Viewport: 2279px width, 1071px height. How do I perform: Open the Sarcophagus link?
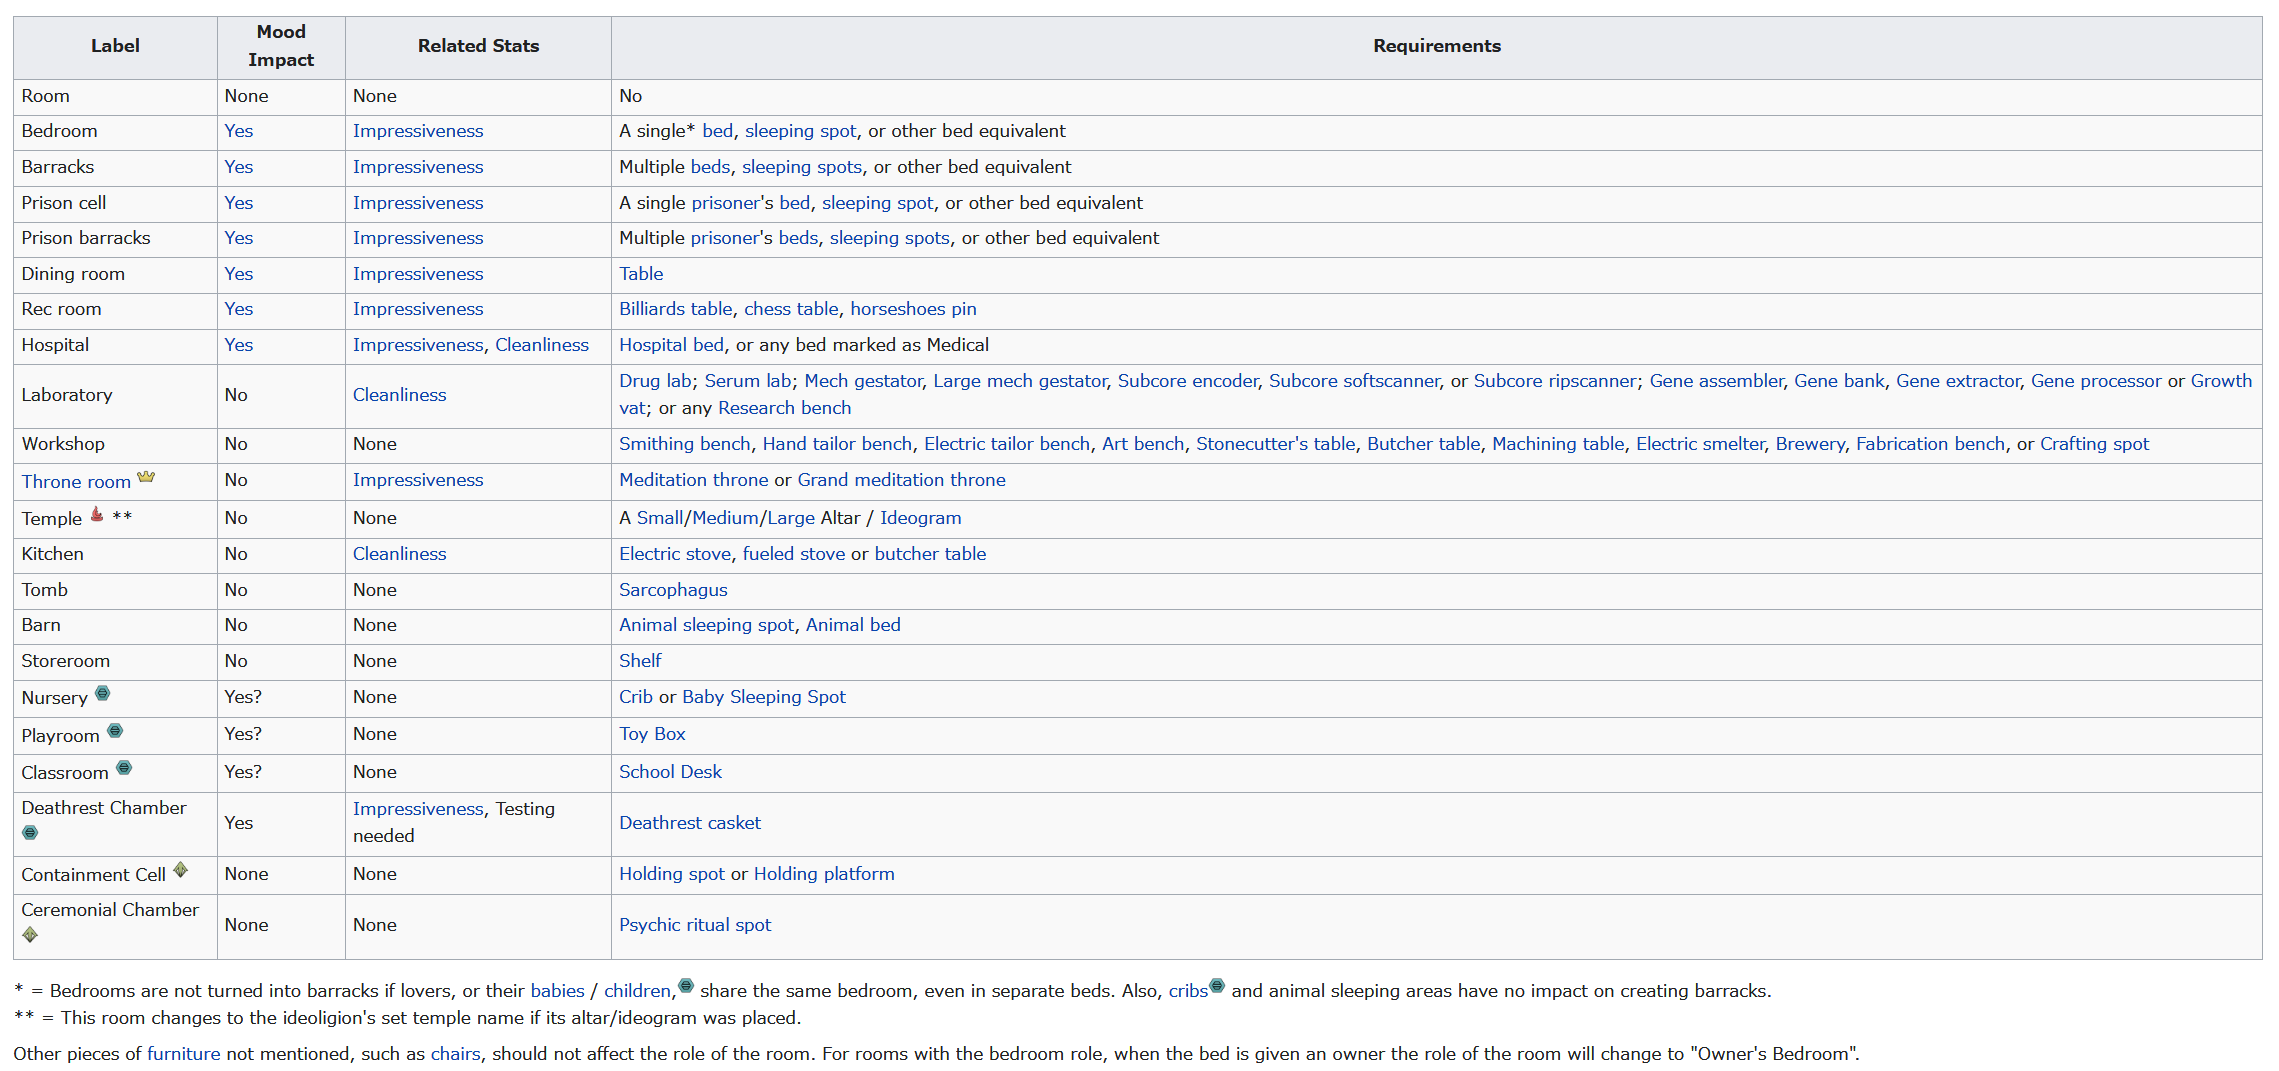pyautogui.click(x=673, y=590)
